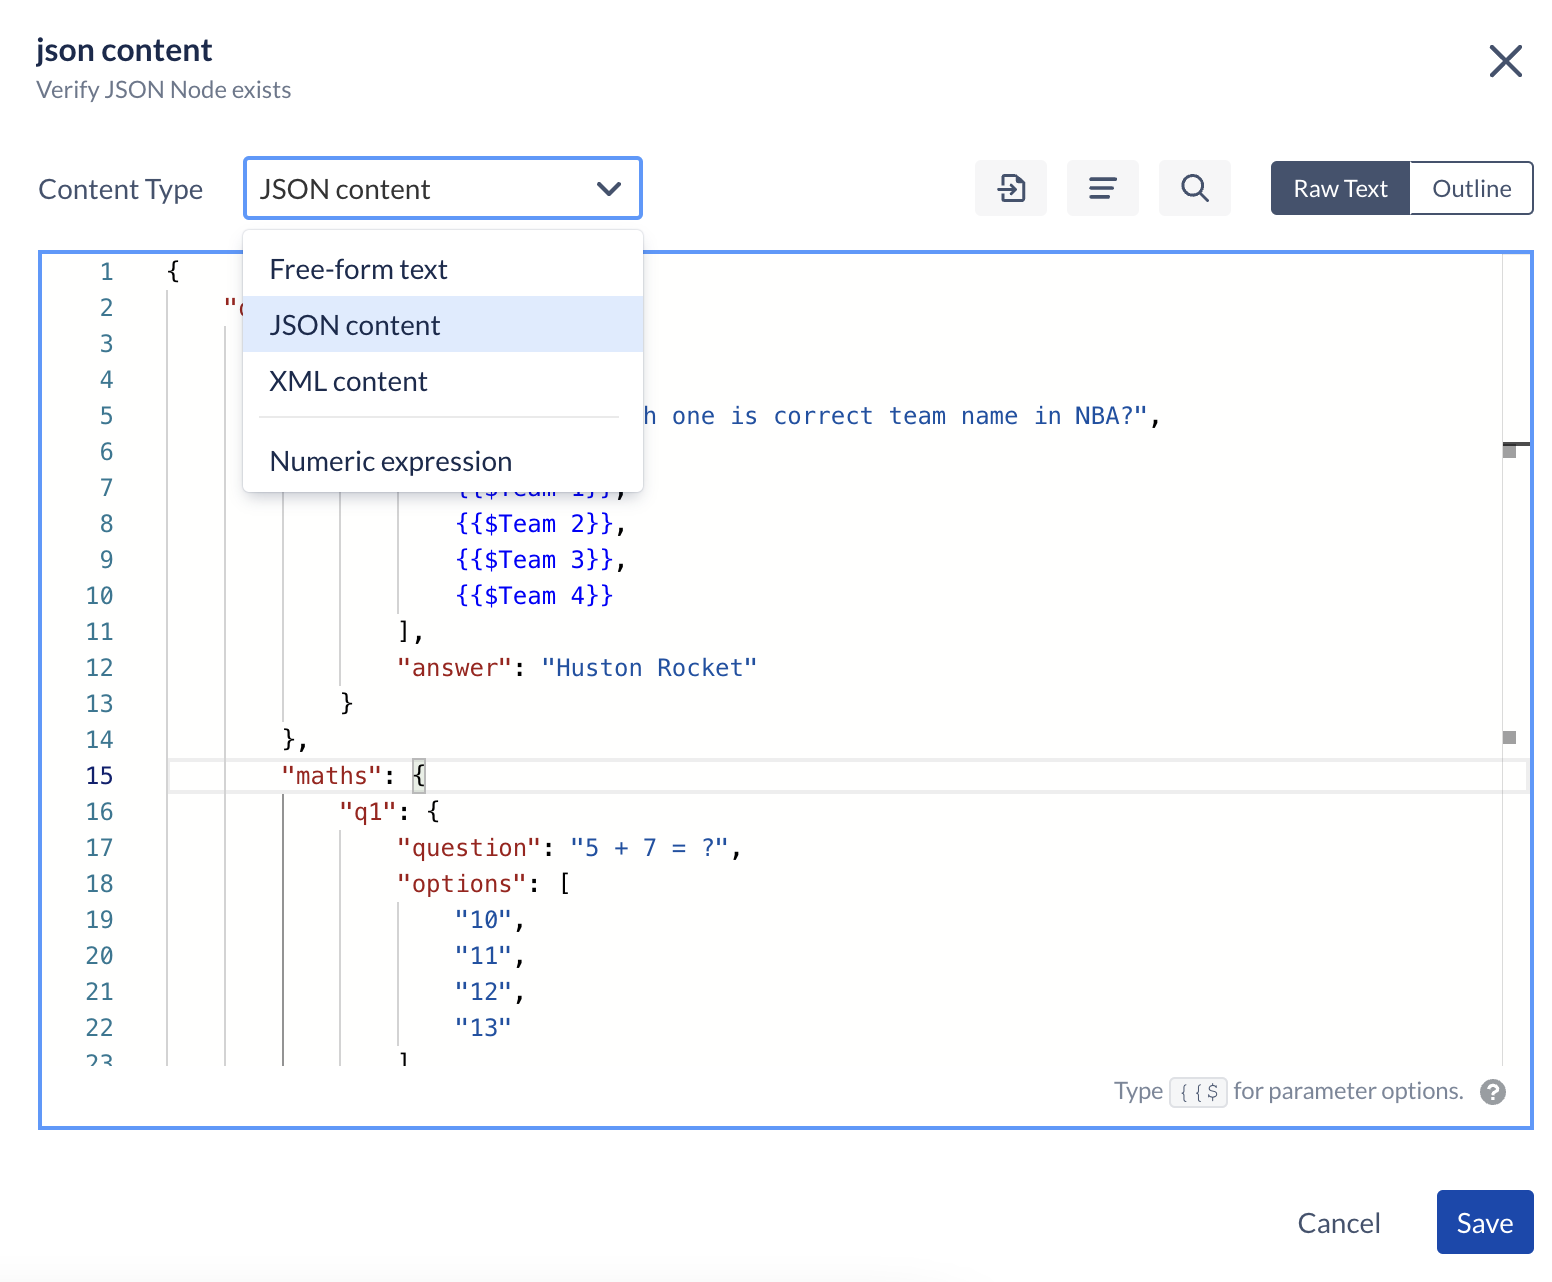Select XML content from the list
The height and width of the screenshot is (1282, 1552).
click(347, 380)
